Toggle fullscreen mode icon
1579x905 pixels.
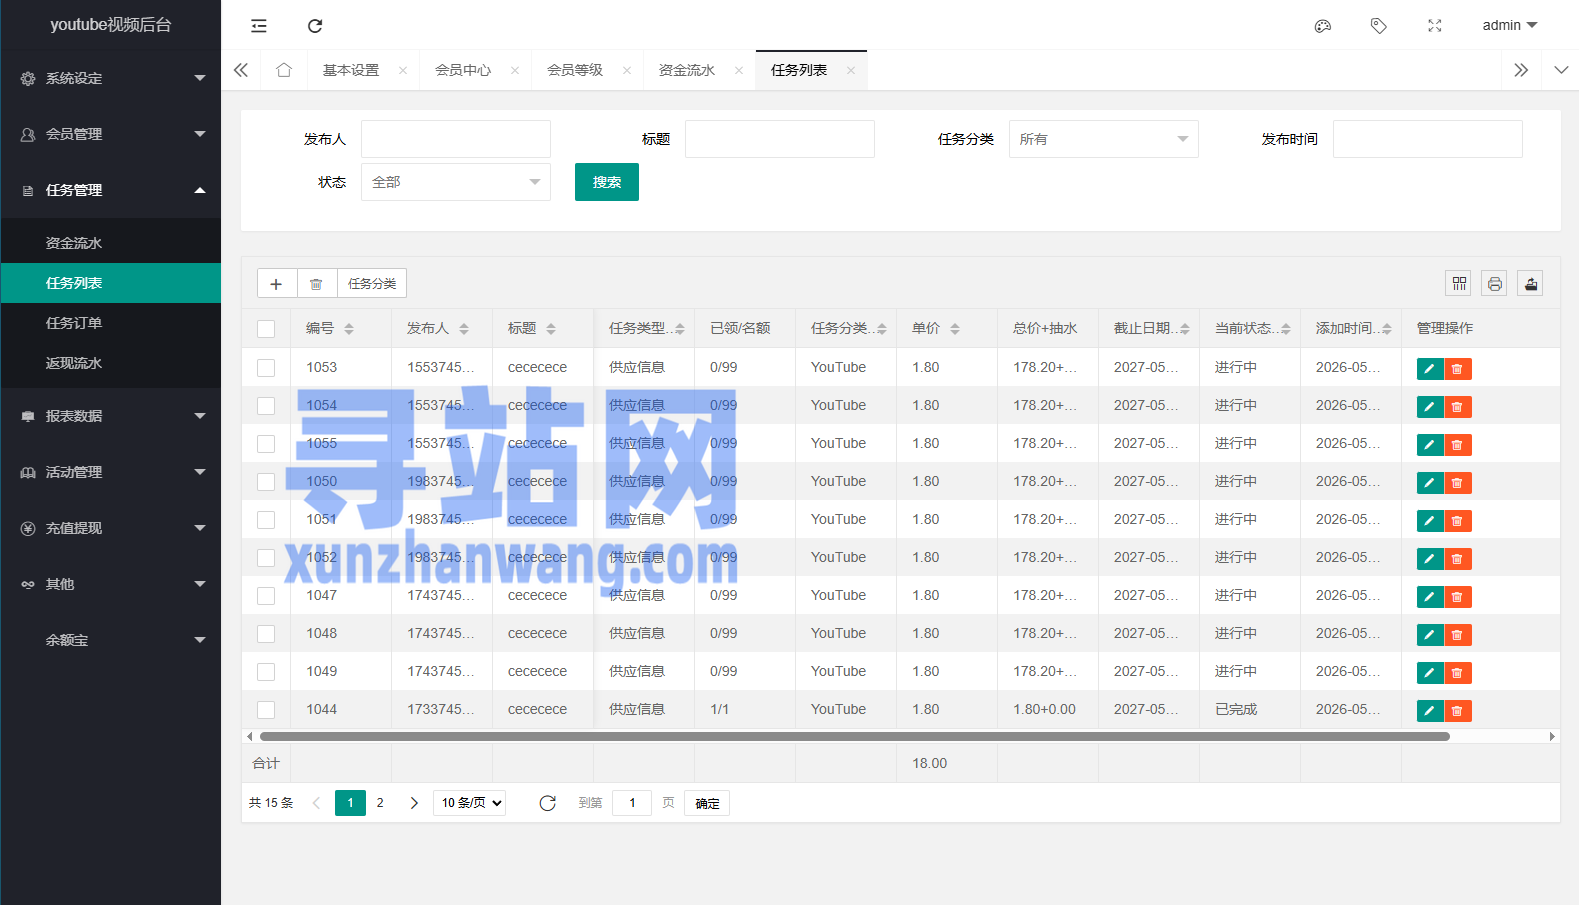[x=1435, y=26]
